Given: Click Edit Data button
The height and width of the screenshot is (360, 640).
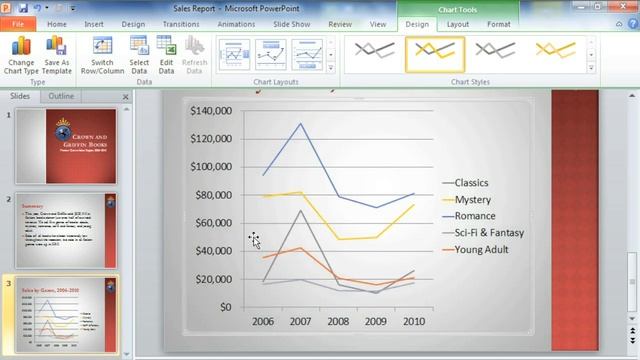Looking at the screenshot, I should coord(166,55).
